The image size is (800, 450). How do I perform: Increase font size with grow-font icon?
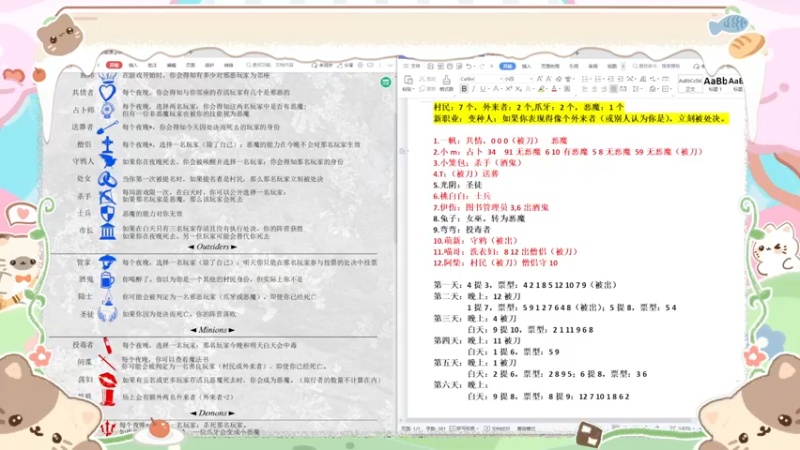pyautogui.click(x=539, y=79)
